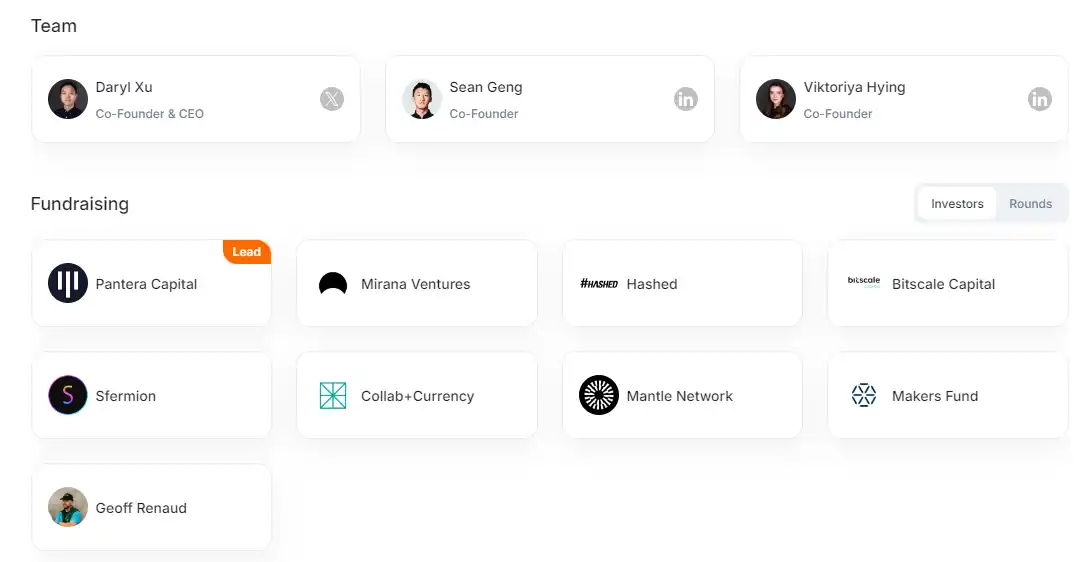Click the Mirana Ventures logo

pos(333,284)
